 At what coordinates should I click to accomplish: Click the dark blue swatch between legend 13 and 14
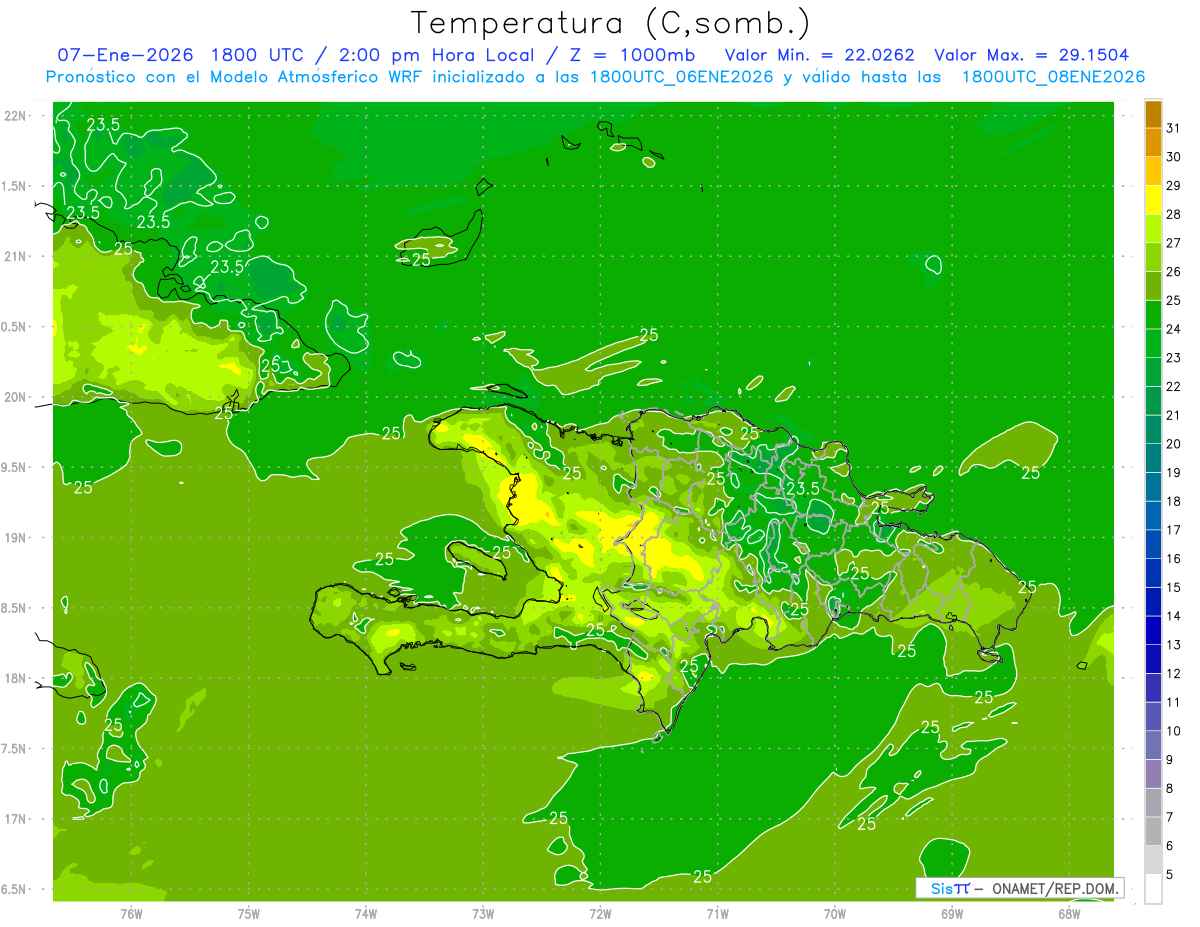tap(1153, 631)
